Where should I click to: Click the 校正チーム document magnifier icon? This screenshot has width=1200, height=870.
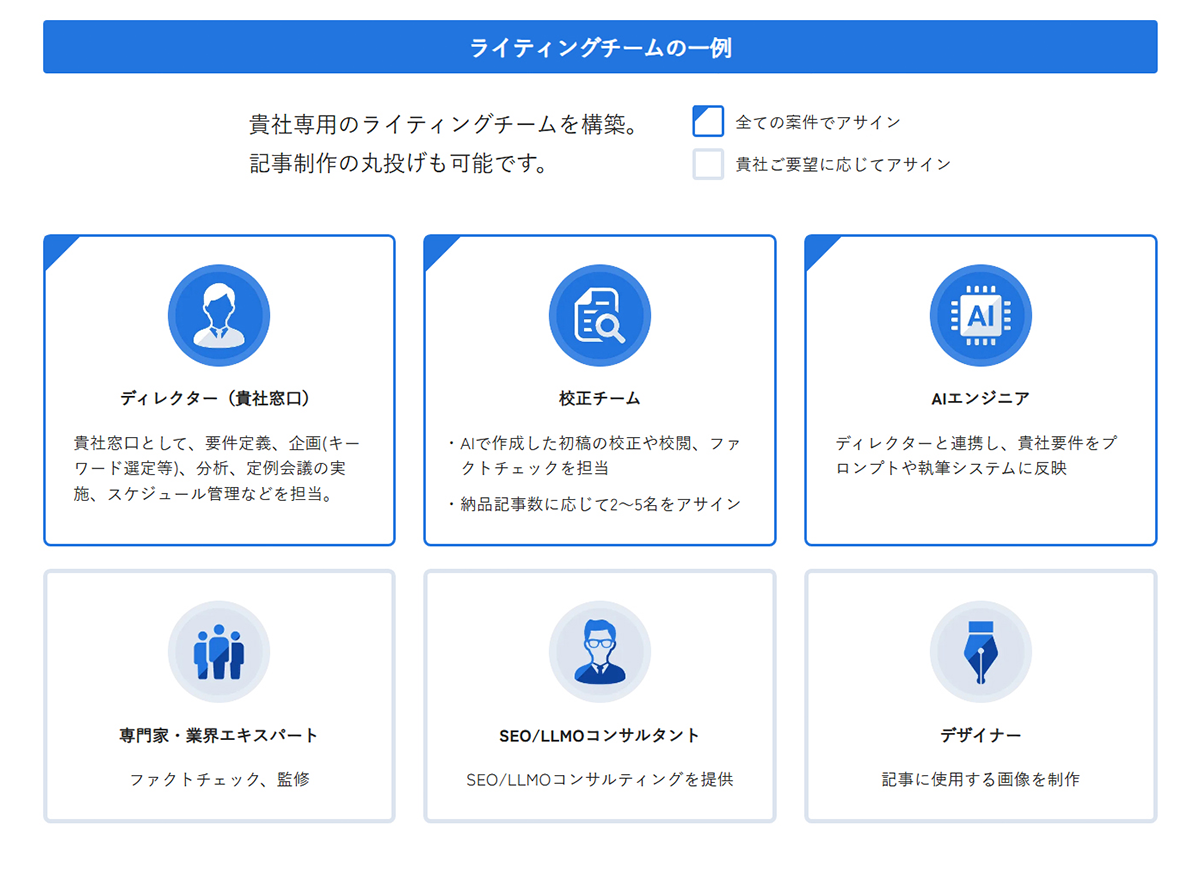[599, 314]
